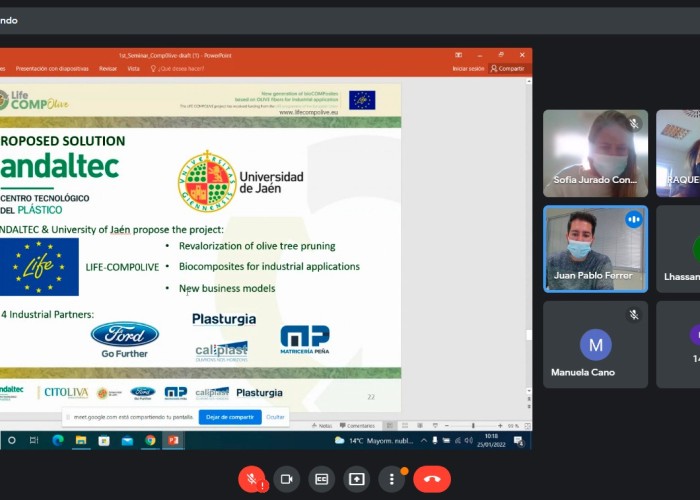Open the 'Presentación con diapositivas' ribbon tab

[52, 69]
